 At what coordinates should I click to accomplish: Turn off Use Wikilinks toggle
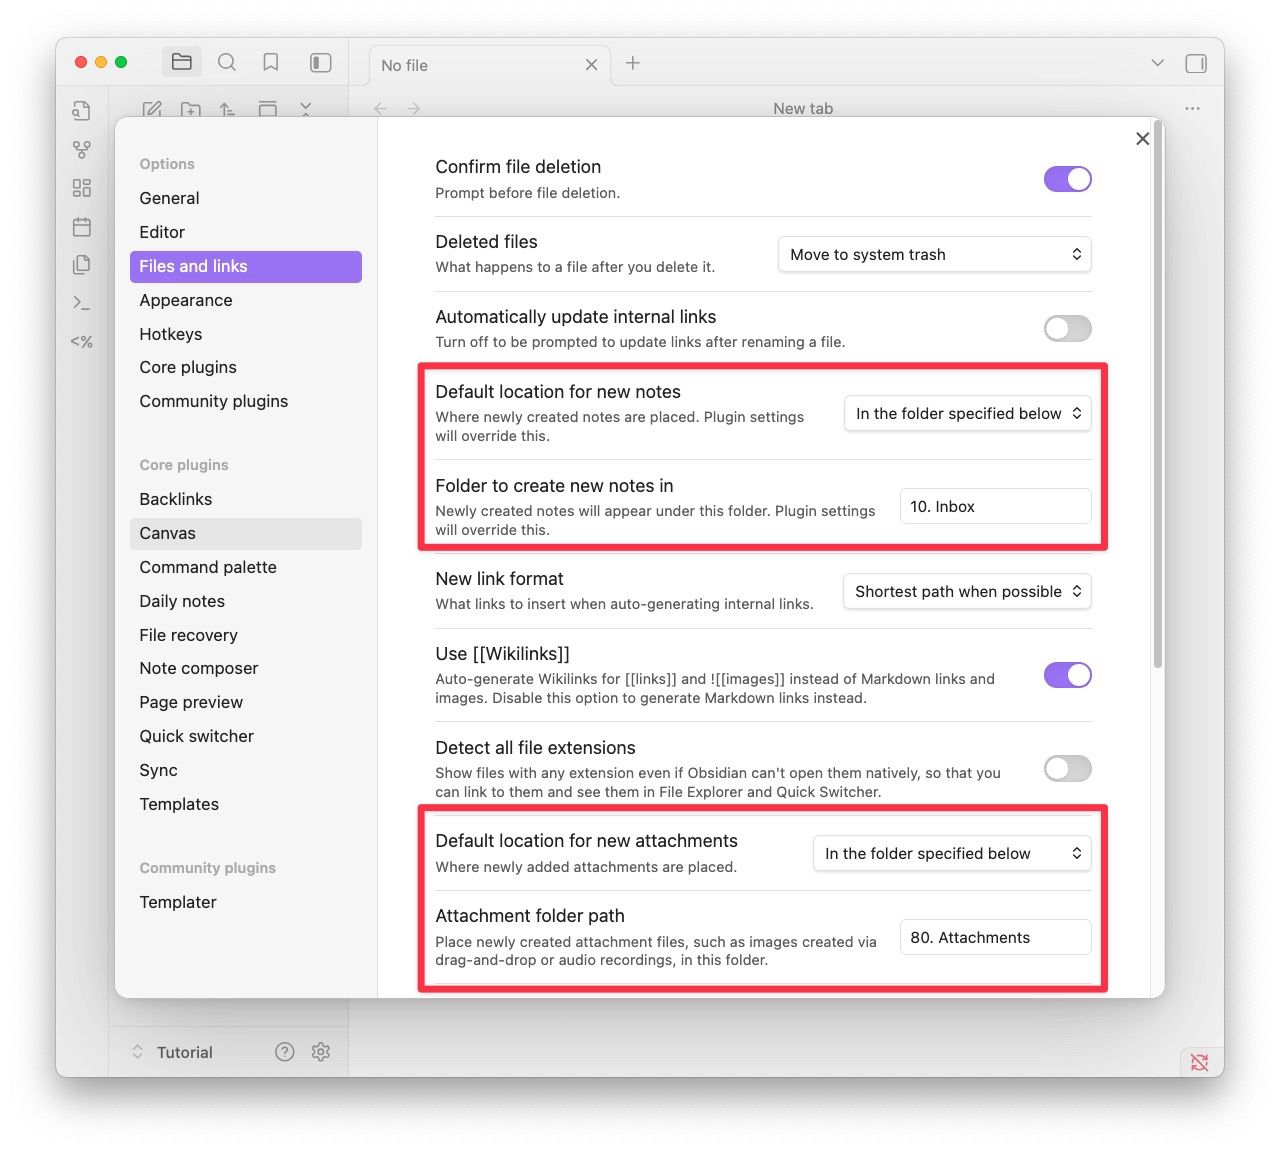click(x=1067, y=675)
